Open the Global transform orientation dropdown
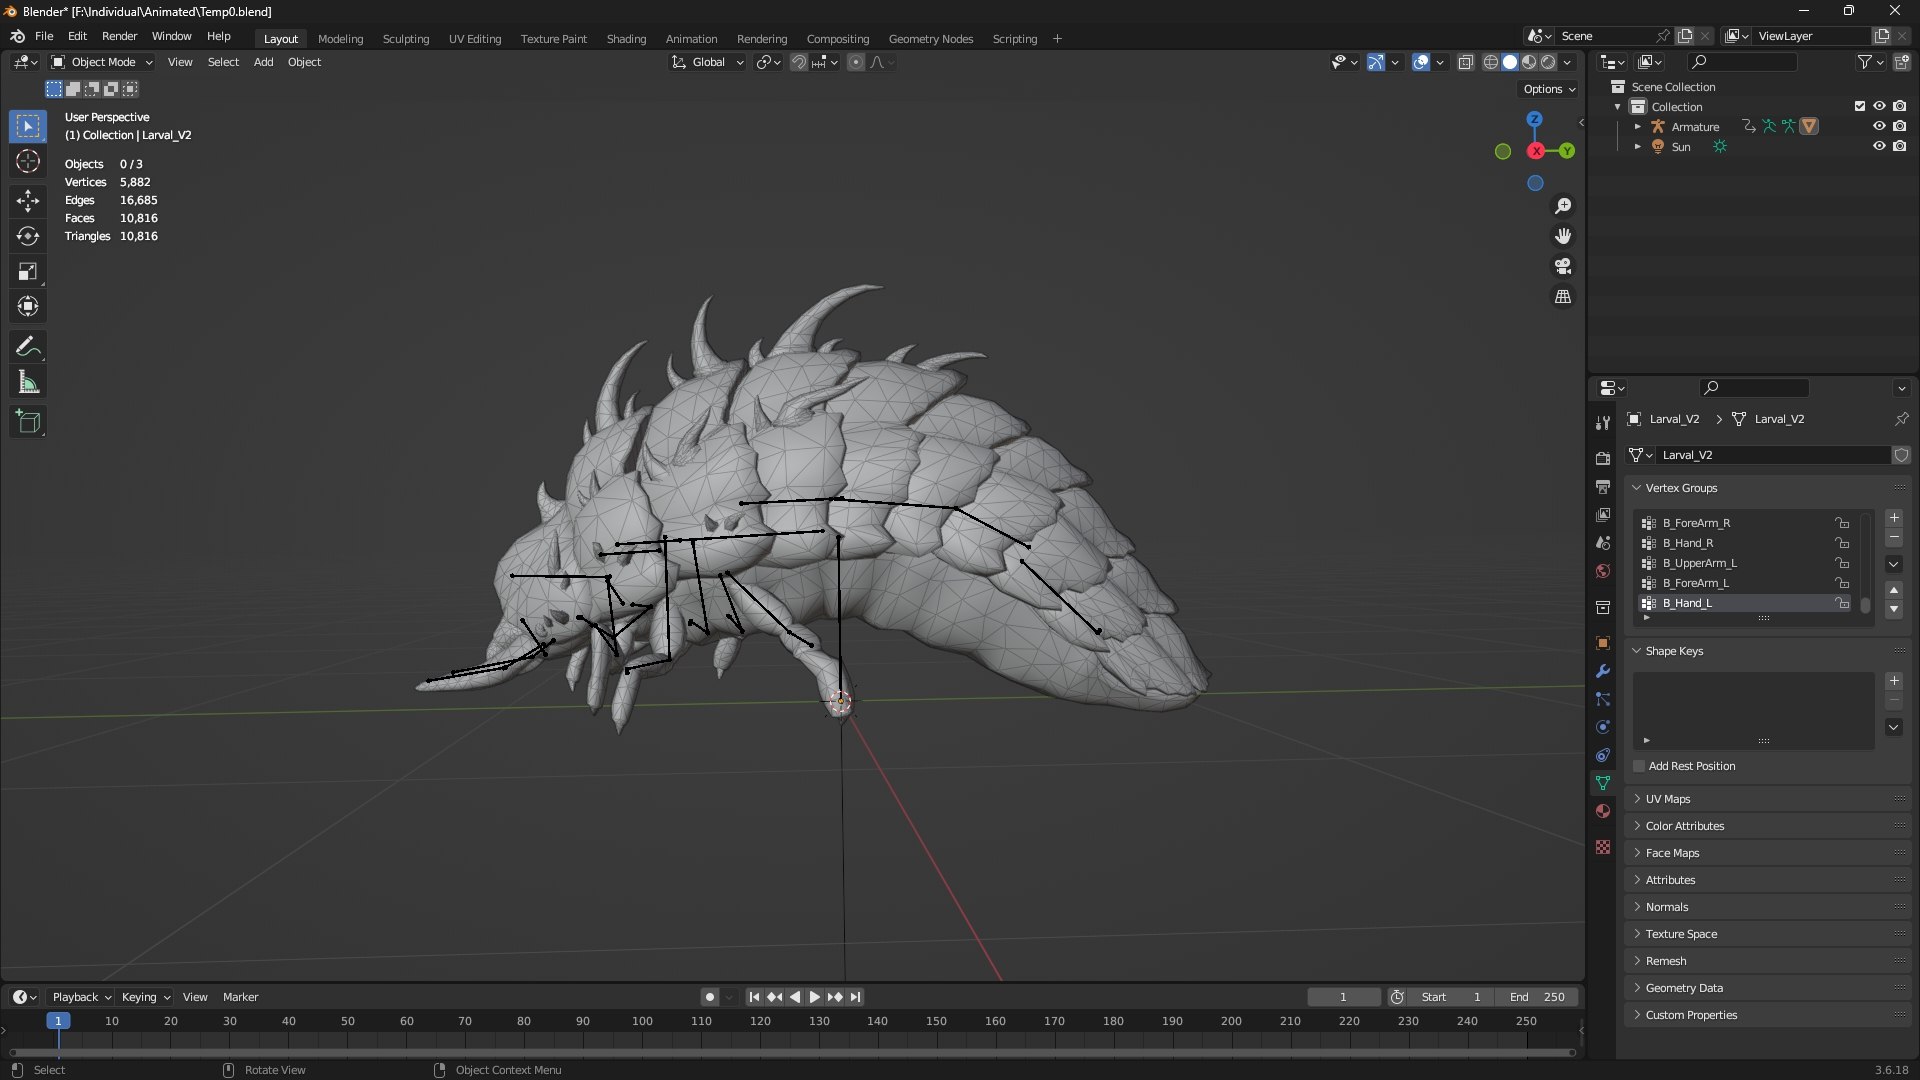Viewport: 1920px width, 1080px height. pos(707,62)
